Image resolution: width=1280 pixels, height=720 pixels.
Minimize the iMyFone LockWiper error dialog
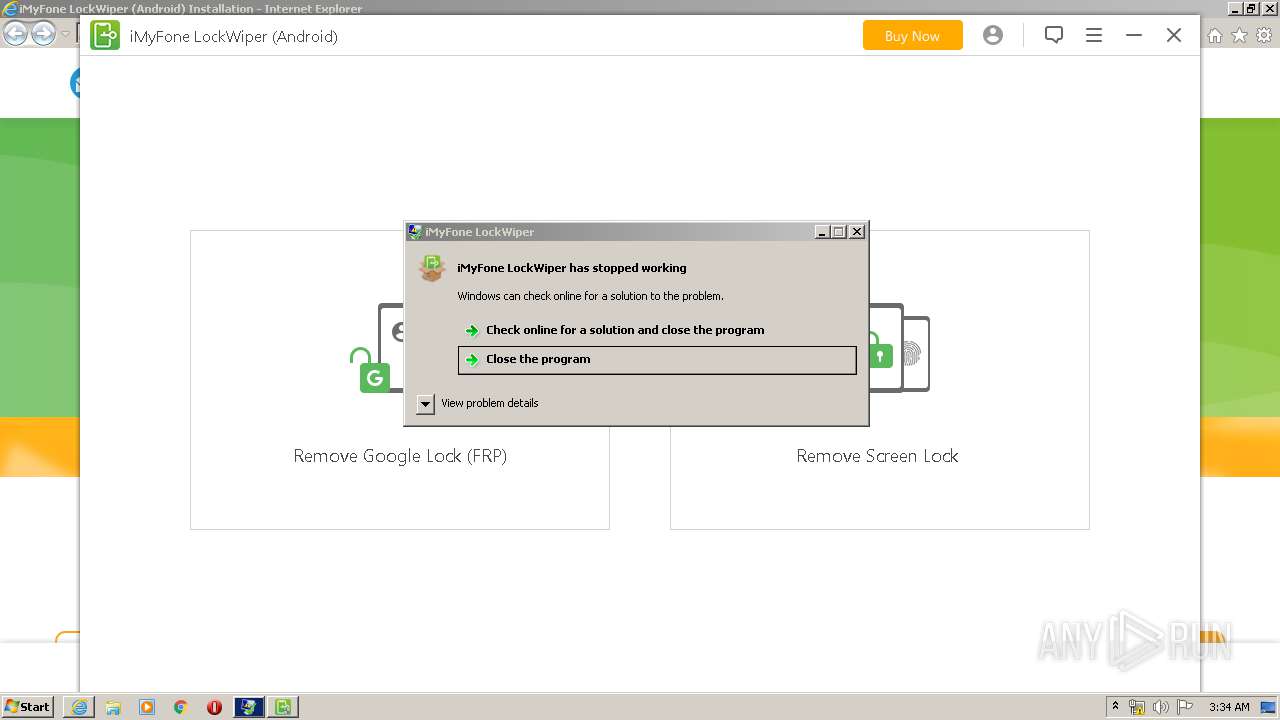click(x=822, y=232)
